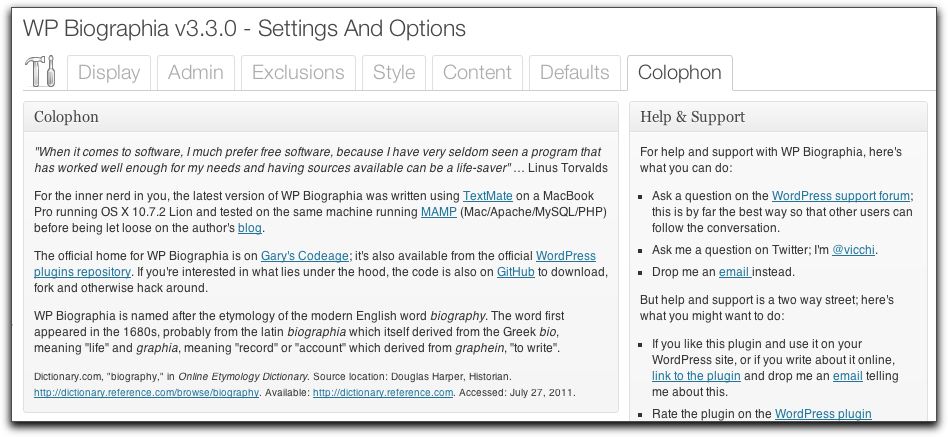Click the 'link to the plugin' link

(x=696, y=376)
